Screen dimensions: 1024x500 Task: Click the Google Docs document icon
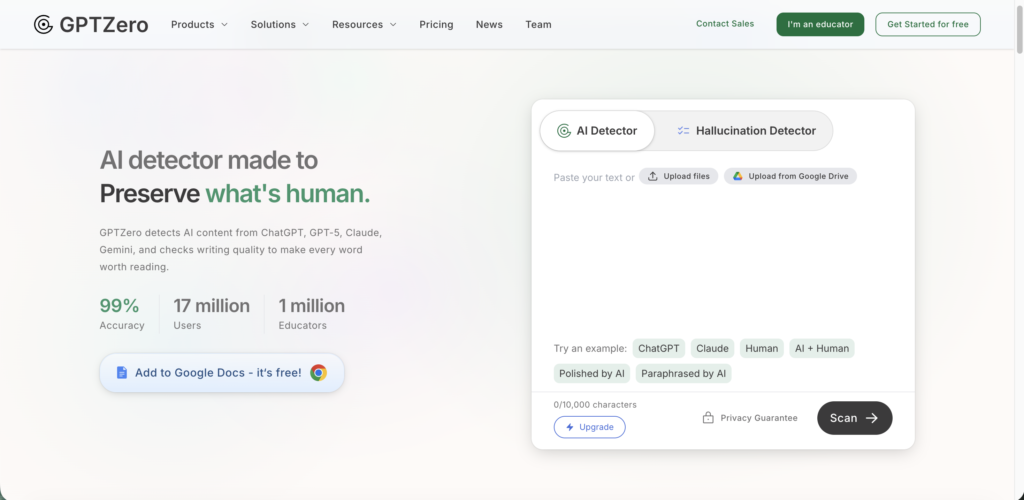(x=121, y=373)
